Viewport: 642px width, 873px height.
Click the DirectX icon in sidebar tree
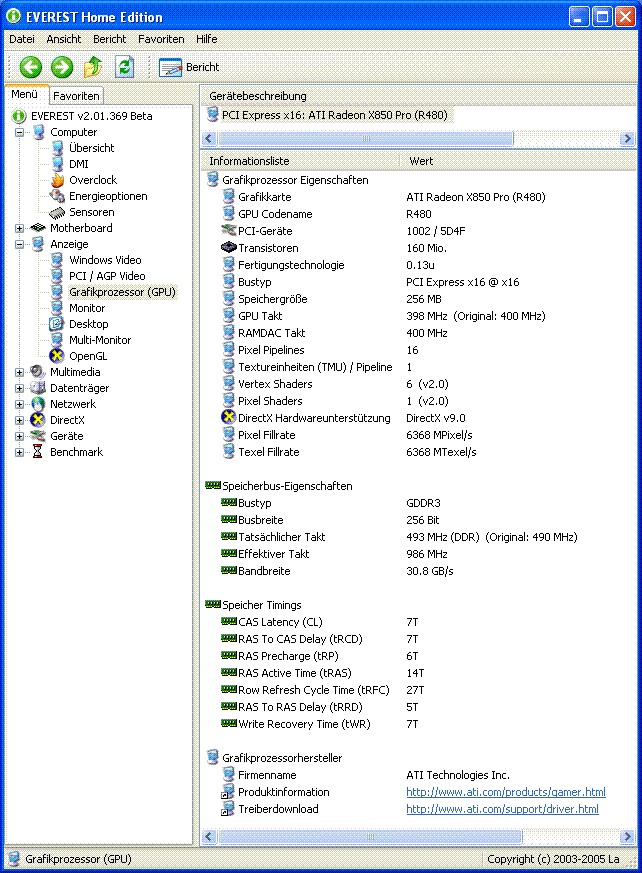(x=37, y=420)
